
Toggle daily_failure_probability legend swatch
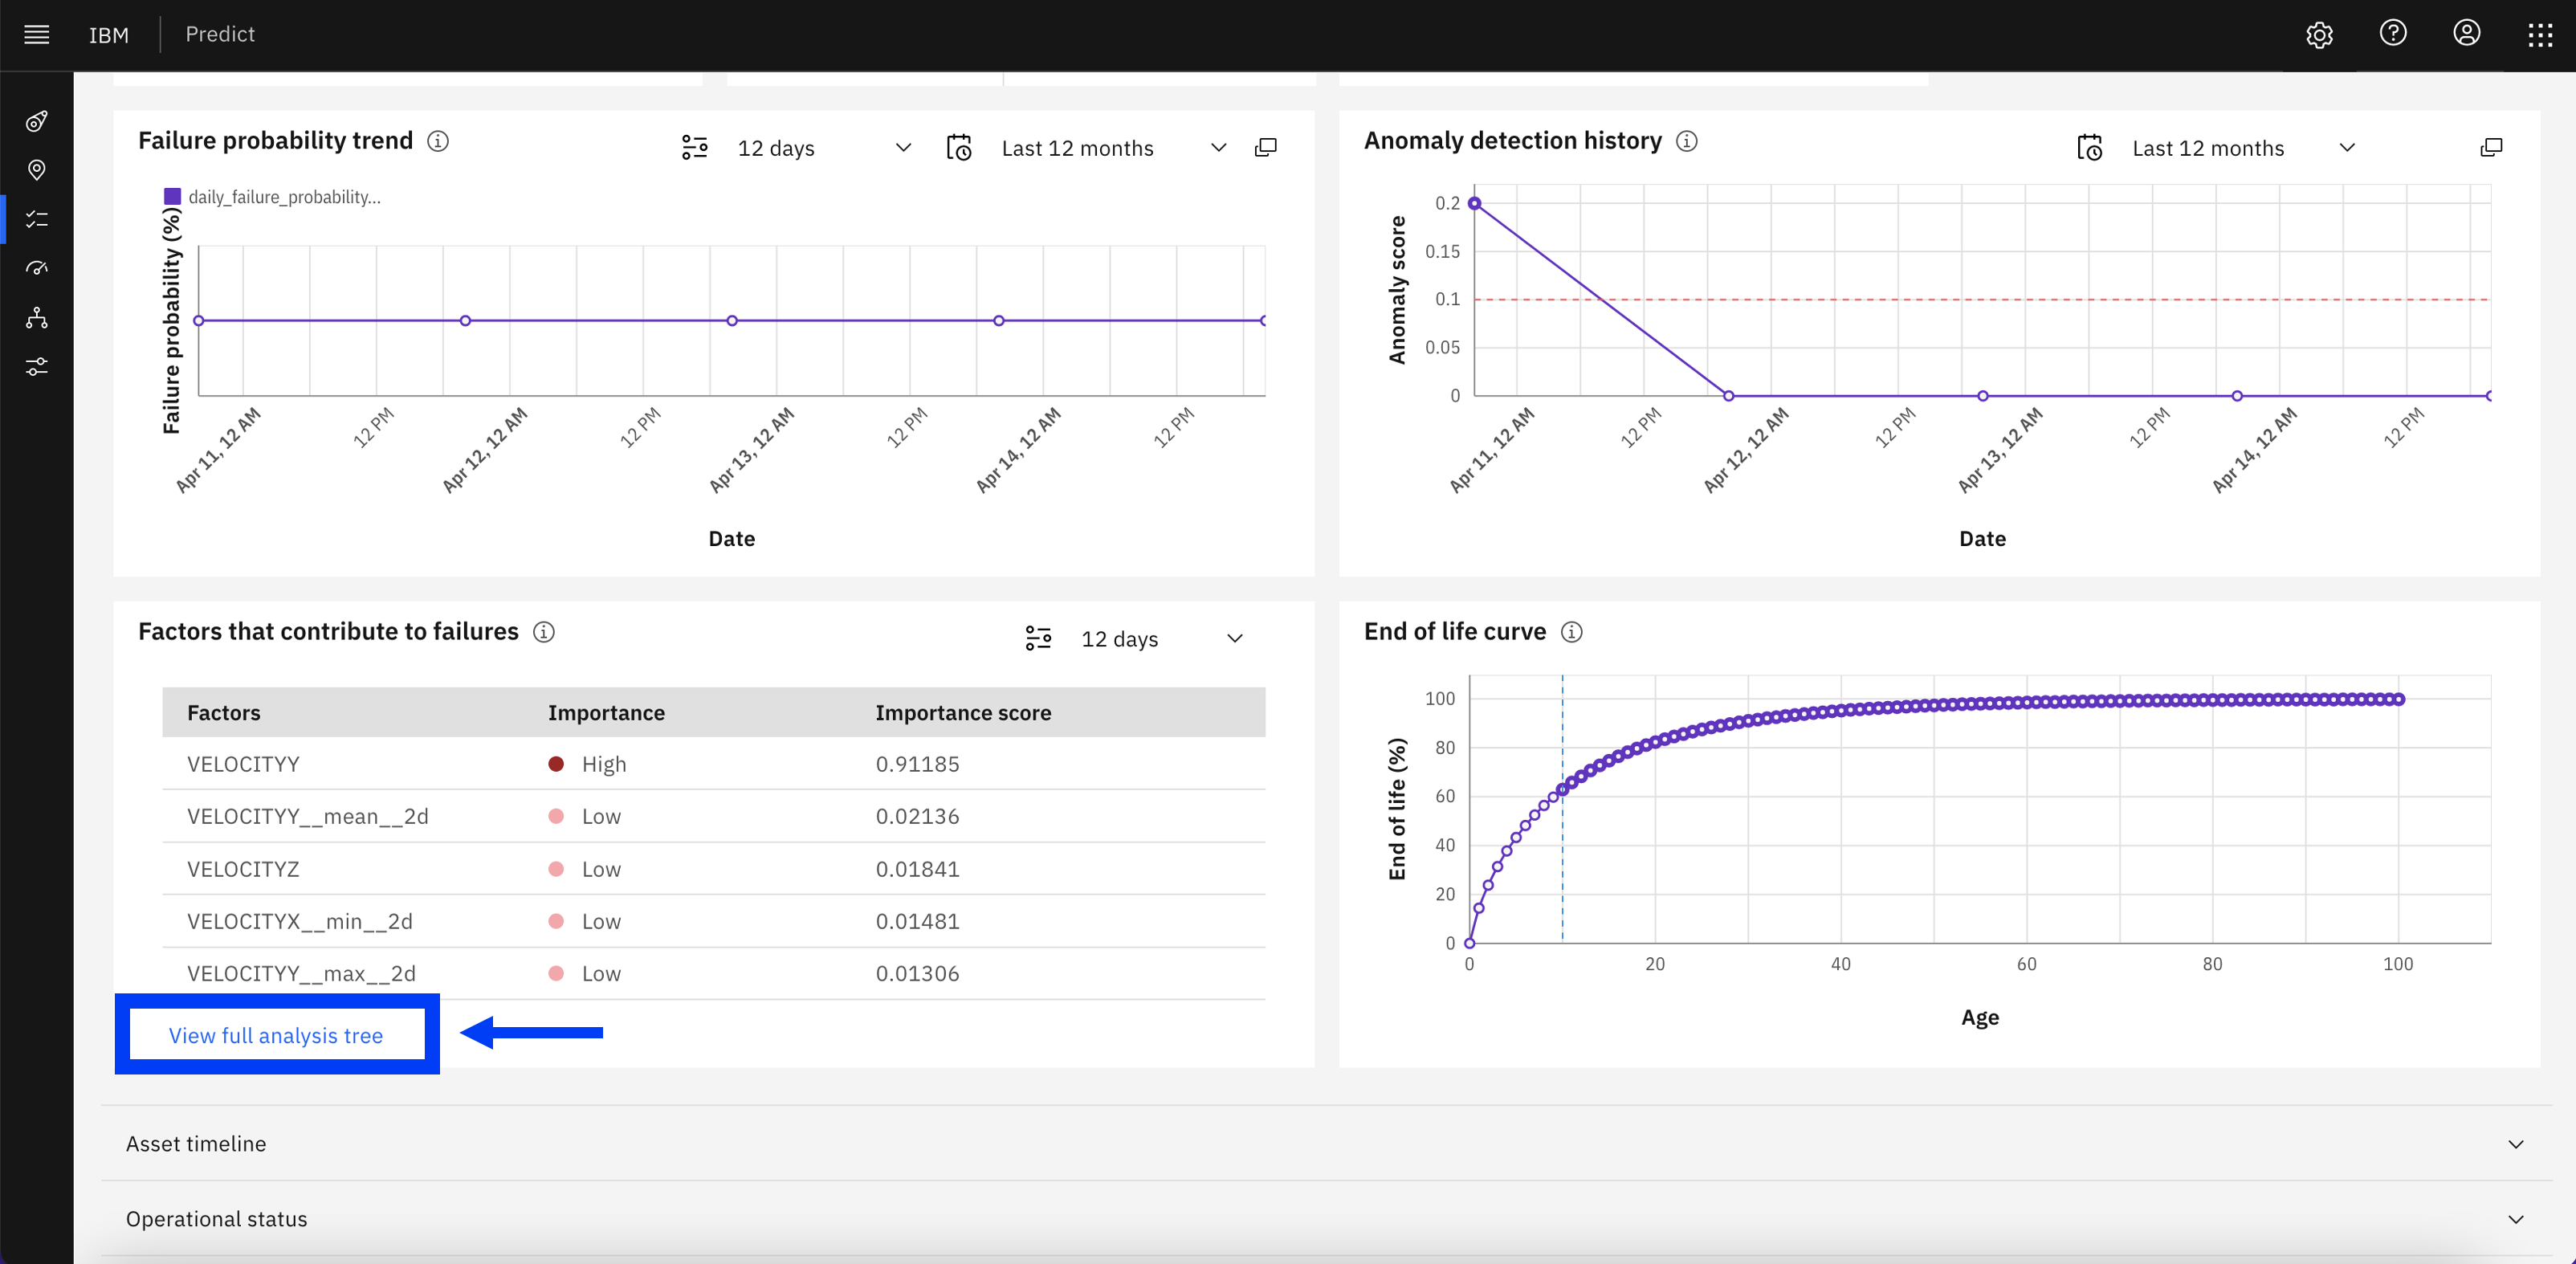173,197
